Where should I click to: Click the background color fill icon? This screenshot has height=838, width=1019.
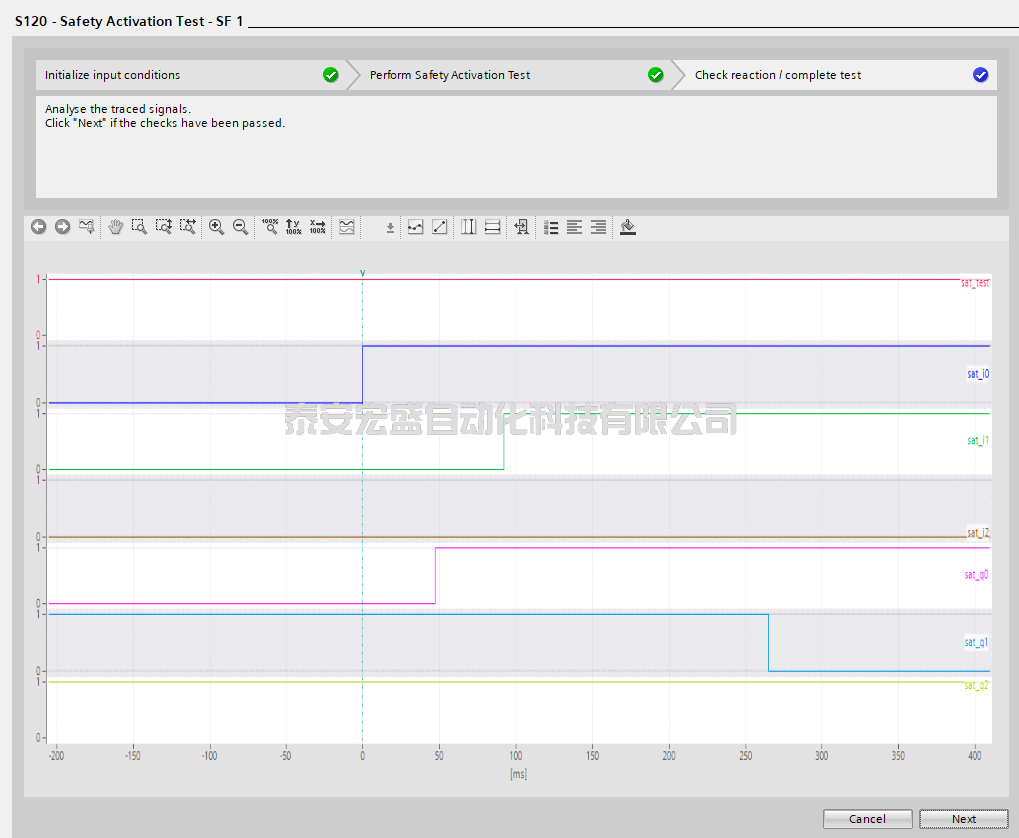pyautogui.click(x=627, y=227)
